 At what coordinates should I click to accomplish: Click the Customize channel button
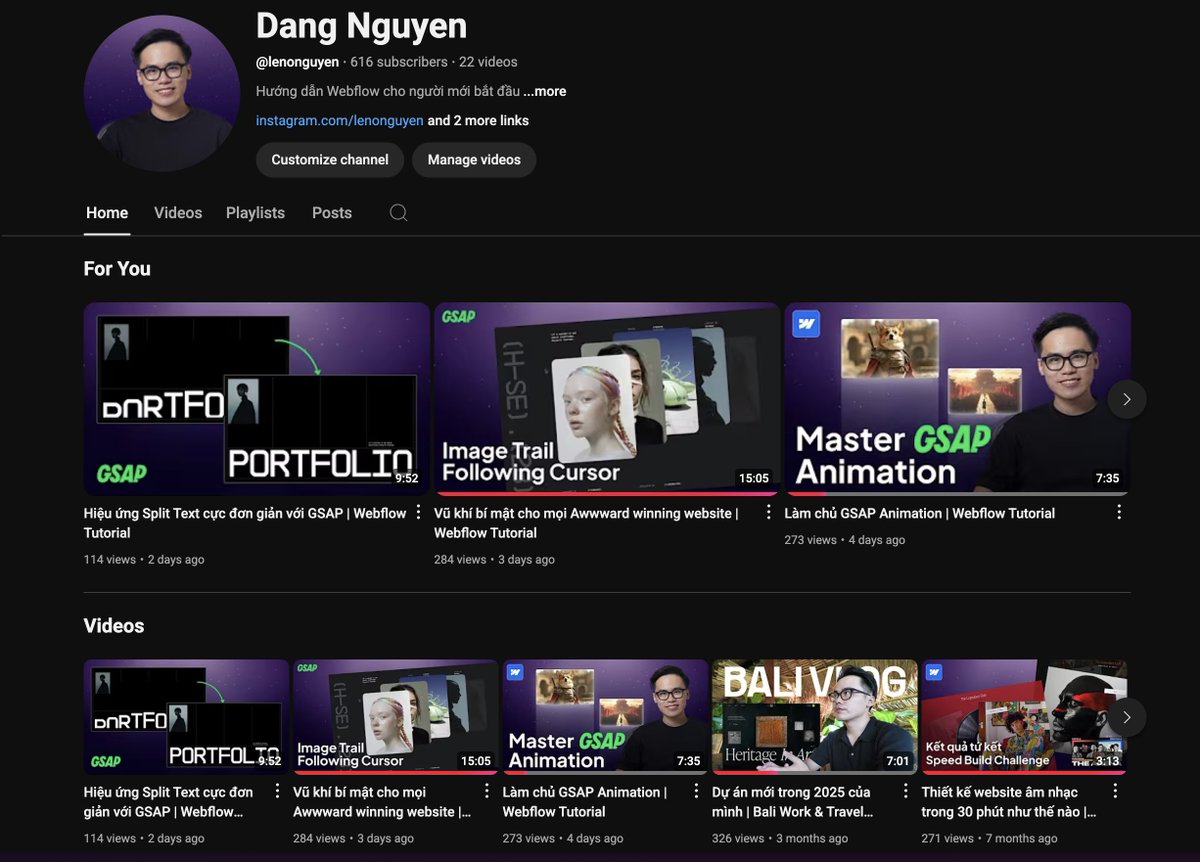(x=329, y=159)
